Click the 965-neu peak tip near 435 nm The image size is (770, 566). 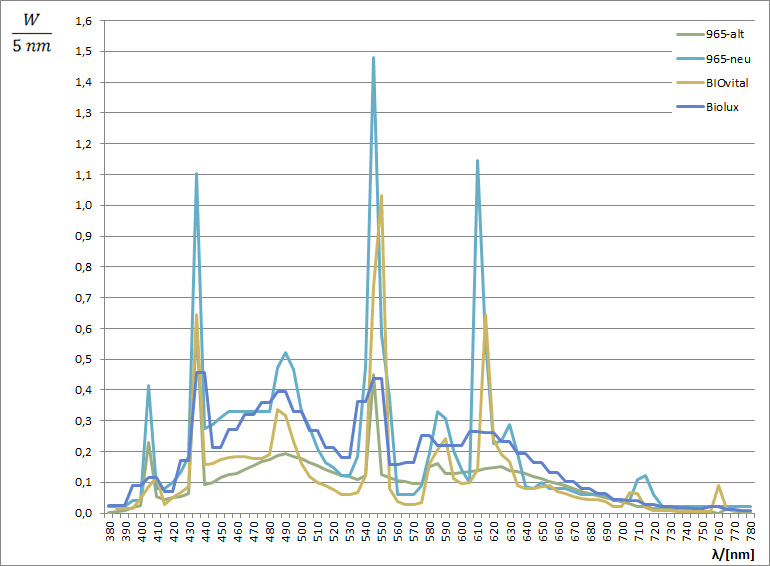tap(196, 174)
